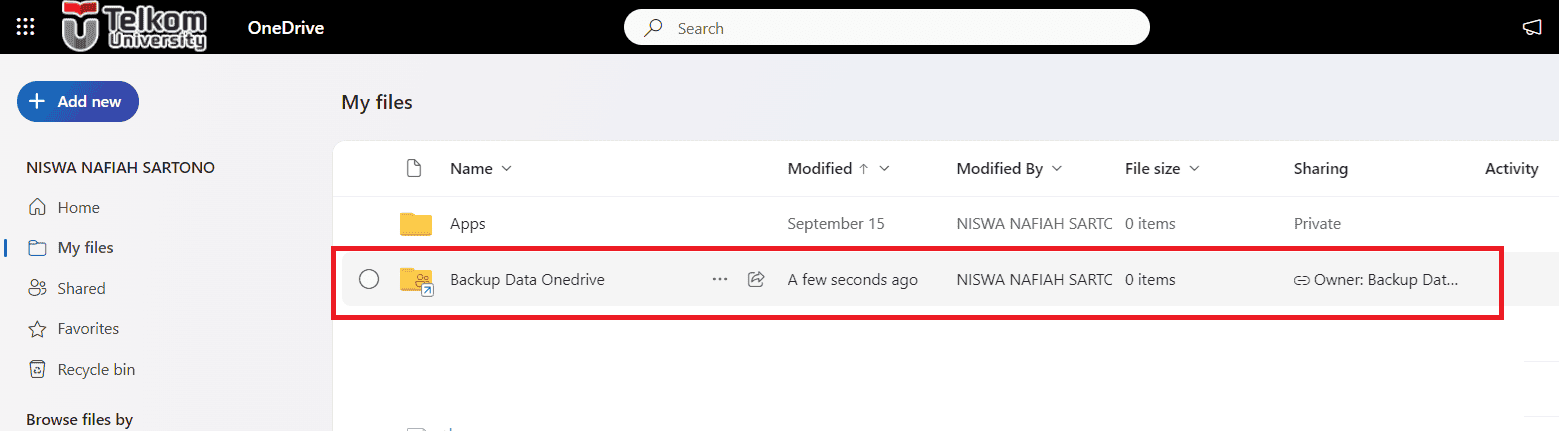The image size is (1559, 431).
Task: Open the three-dots menu for Backup Data Onedrive
Action: coord(720,280)
